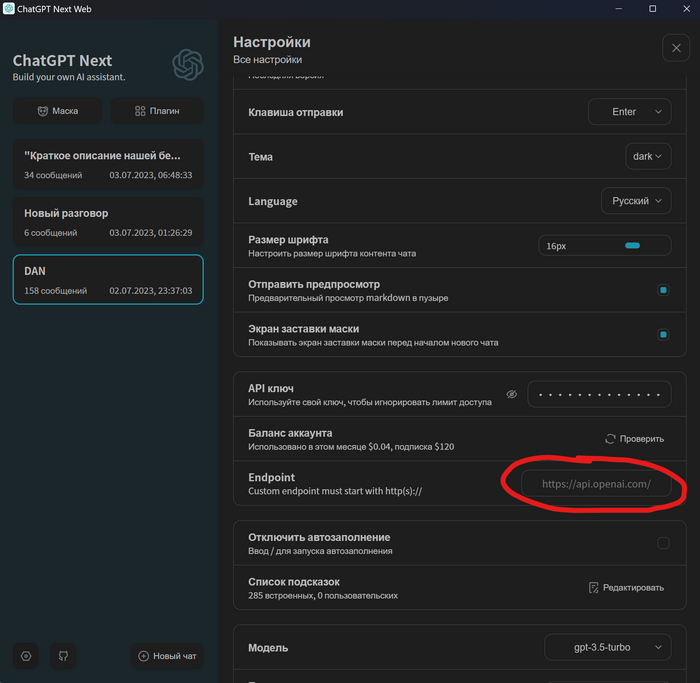Click the Маска button with mask icon
The image size is (700, 683).
point(58,111)
